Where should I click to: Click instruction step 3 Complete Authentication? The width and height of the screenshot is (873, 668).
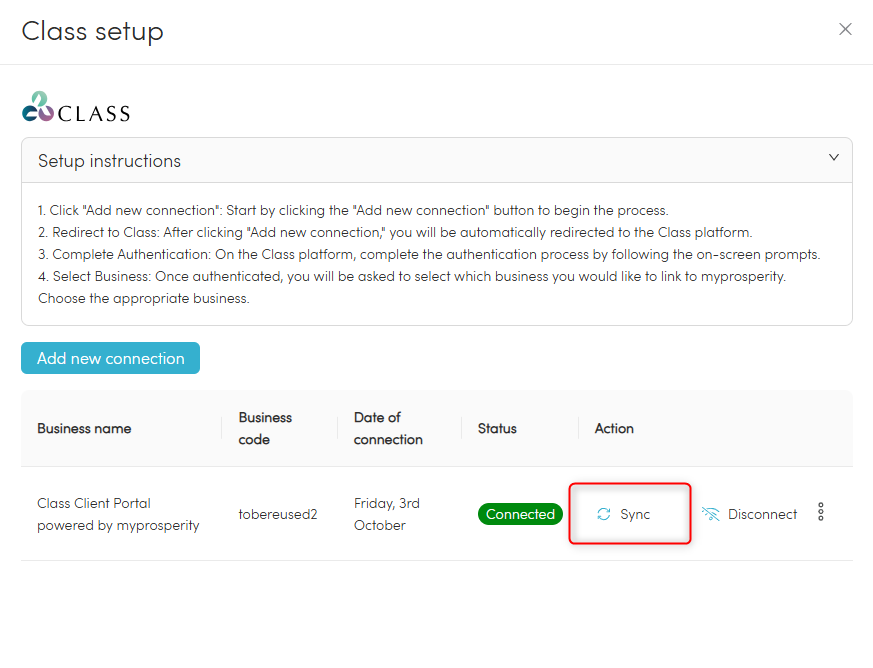tap(429, 254)
